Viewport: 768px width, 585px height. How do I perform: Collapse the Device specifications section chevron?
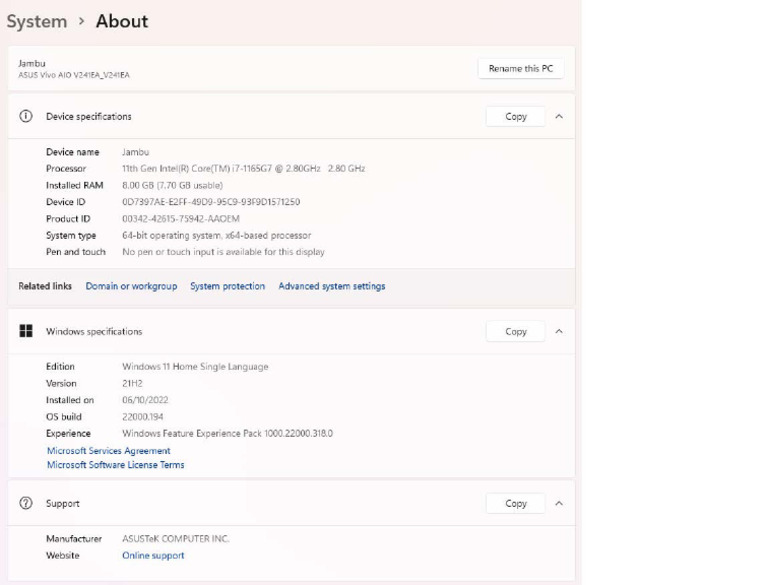[x=559, y=117]
